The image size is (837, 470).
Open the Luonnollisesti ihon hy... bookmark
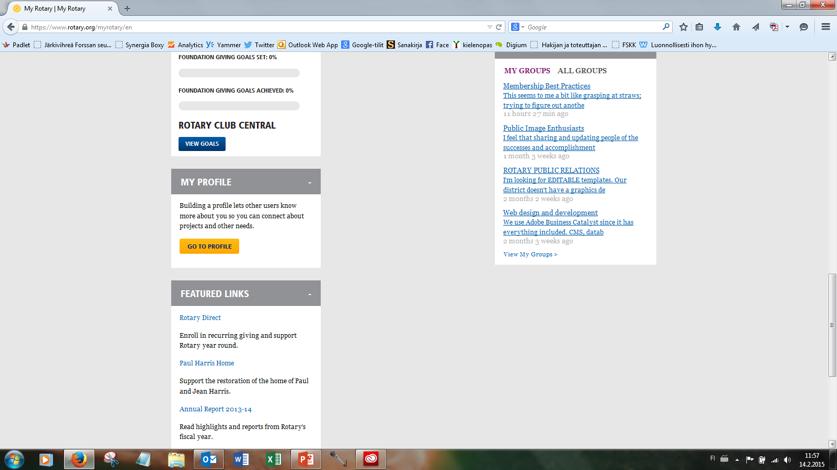point(678,45)
